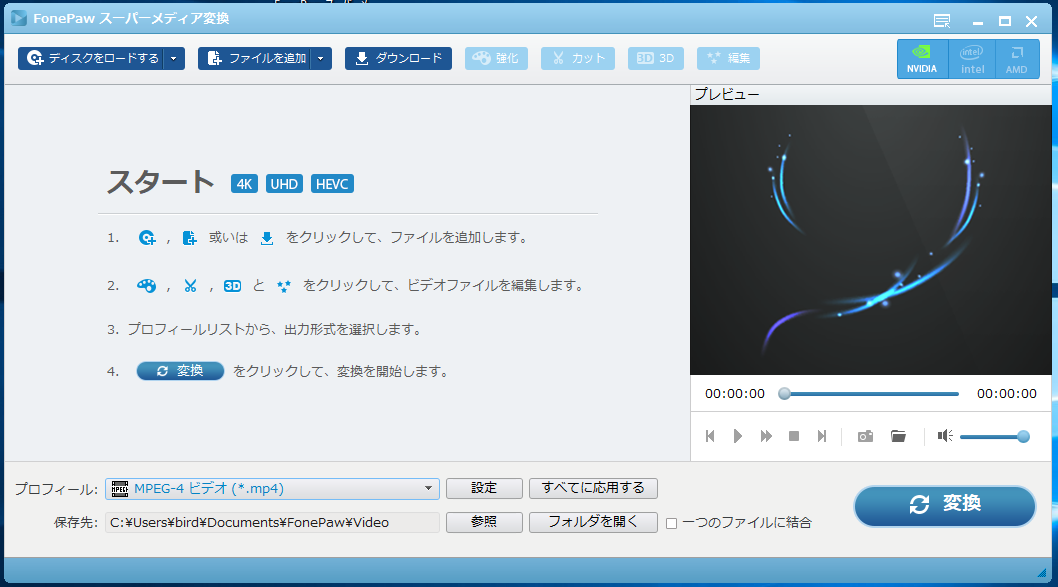
Task: Click the MPEG icon in profile box
Action: pos(120,489)
